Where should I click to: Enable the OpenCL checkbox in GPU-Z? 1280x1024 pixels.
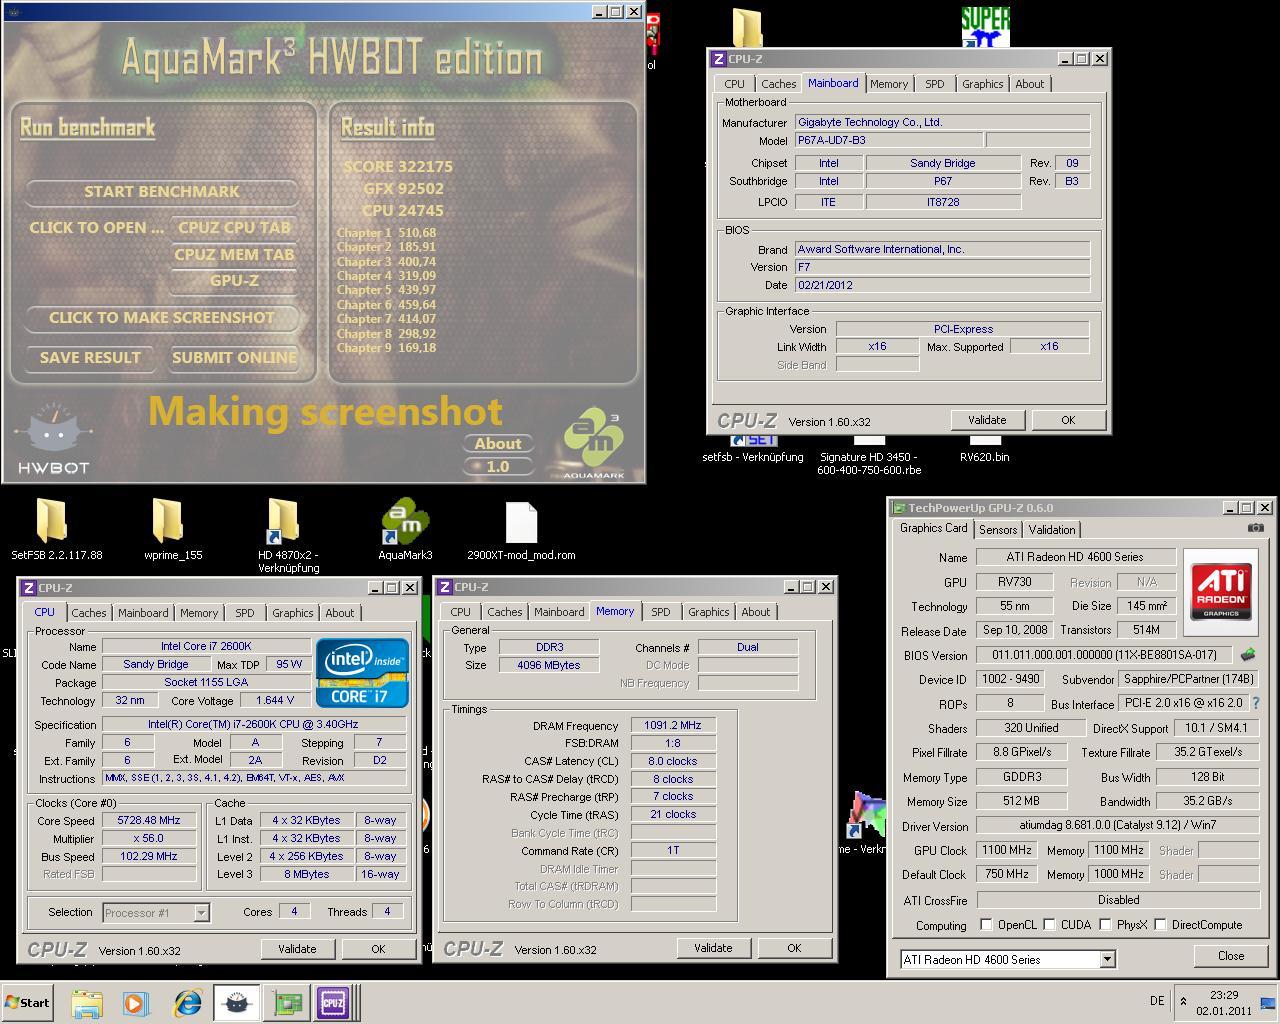pyautogui.click(x=986, y=925)
